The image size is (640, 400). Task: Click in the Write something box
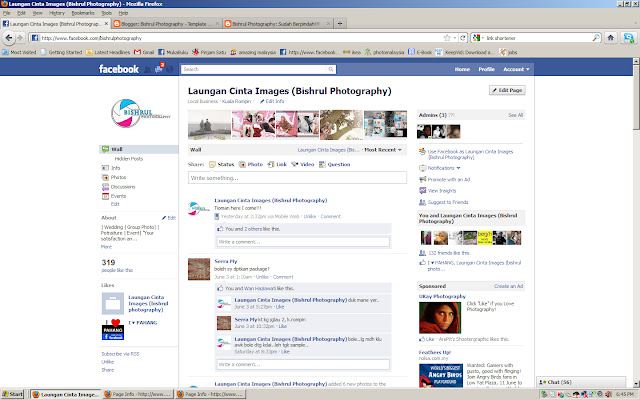click(x=297, y=178)
